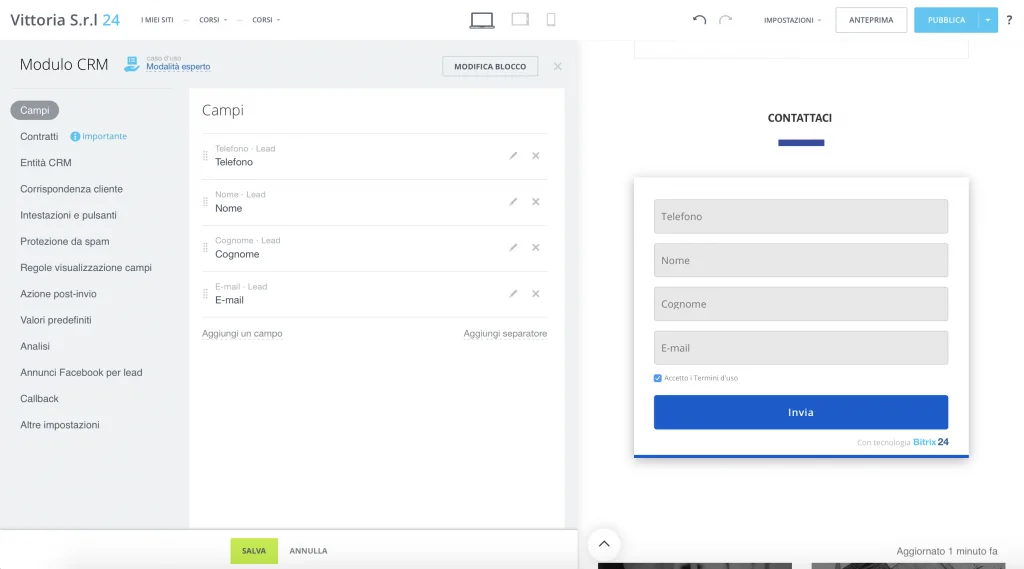Submit form with Invia button

click(801, 412)
